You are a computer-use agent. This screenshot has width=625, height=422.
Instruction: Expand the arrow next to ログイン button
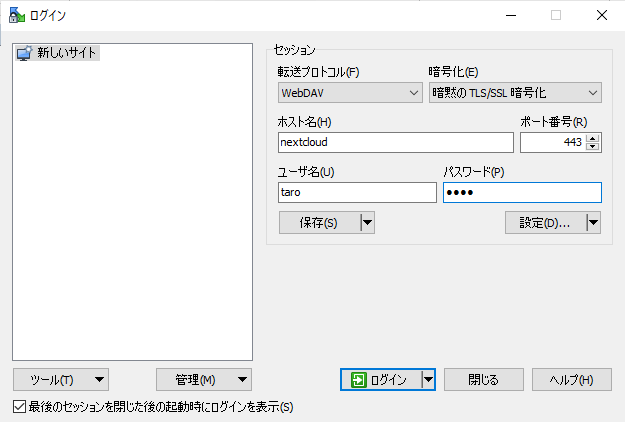[x=428, y=379]
